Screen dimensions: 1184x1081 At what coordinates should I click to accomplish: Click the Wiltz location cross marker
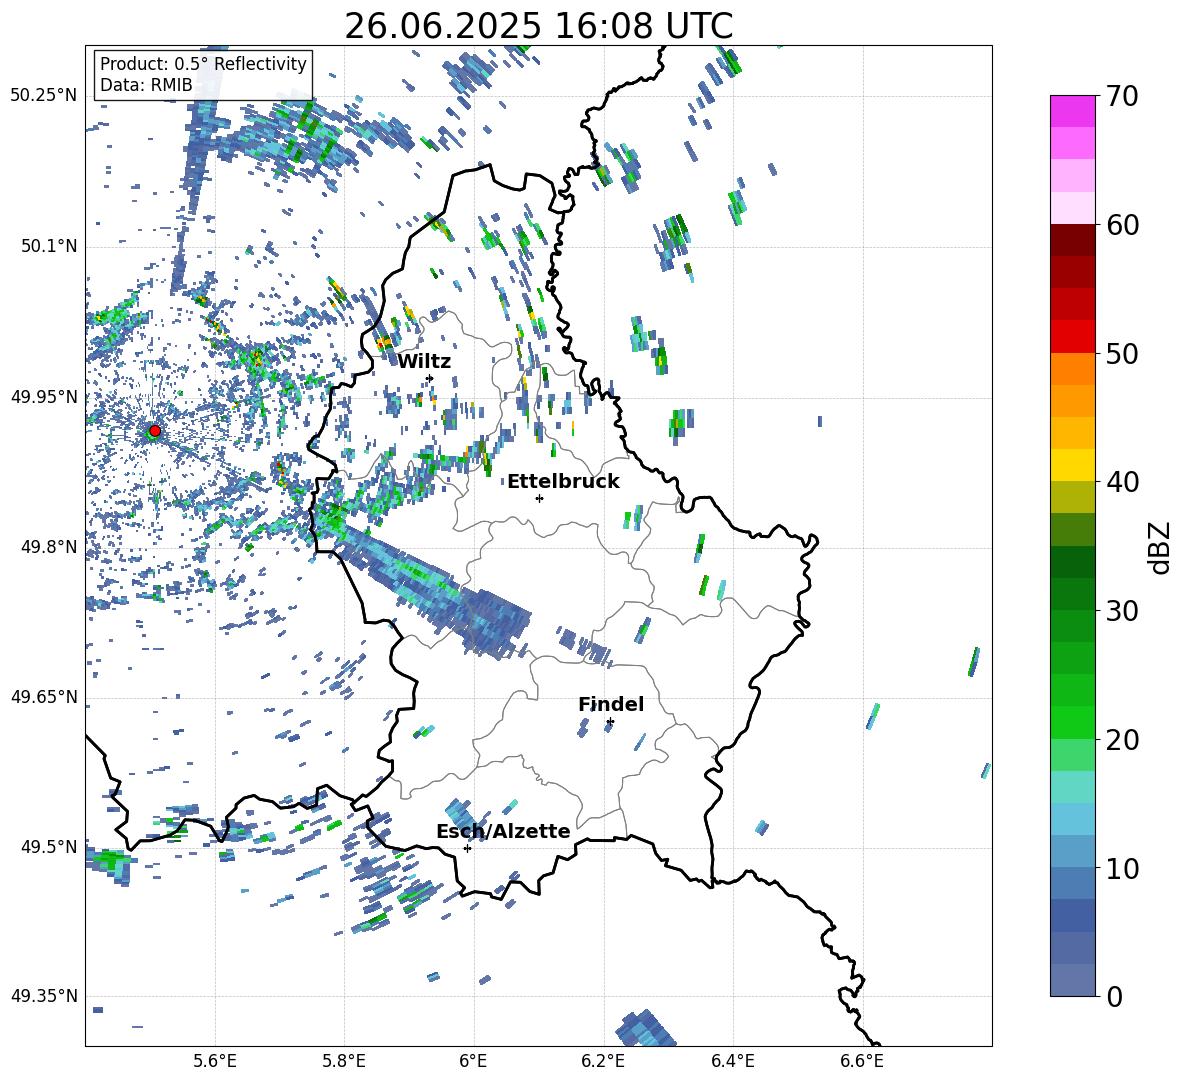pos(430,379)
